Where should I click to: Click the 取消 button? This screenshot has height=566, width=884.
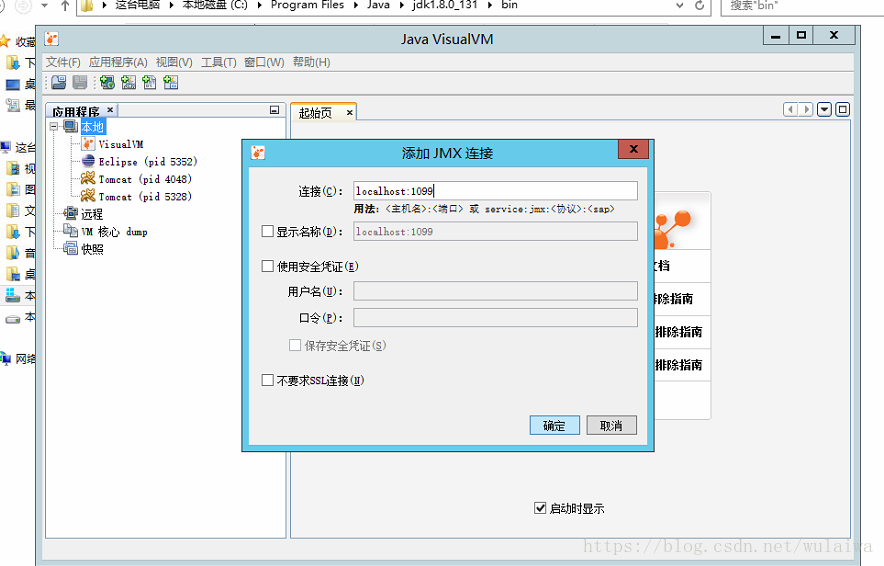tap(612, 426)
